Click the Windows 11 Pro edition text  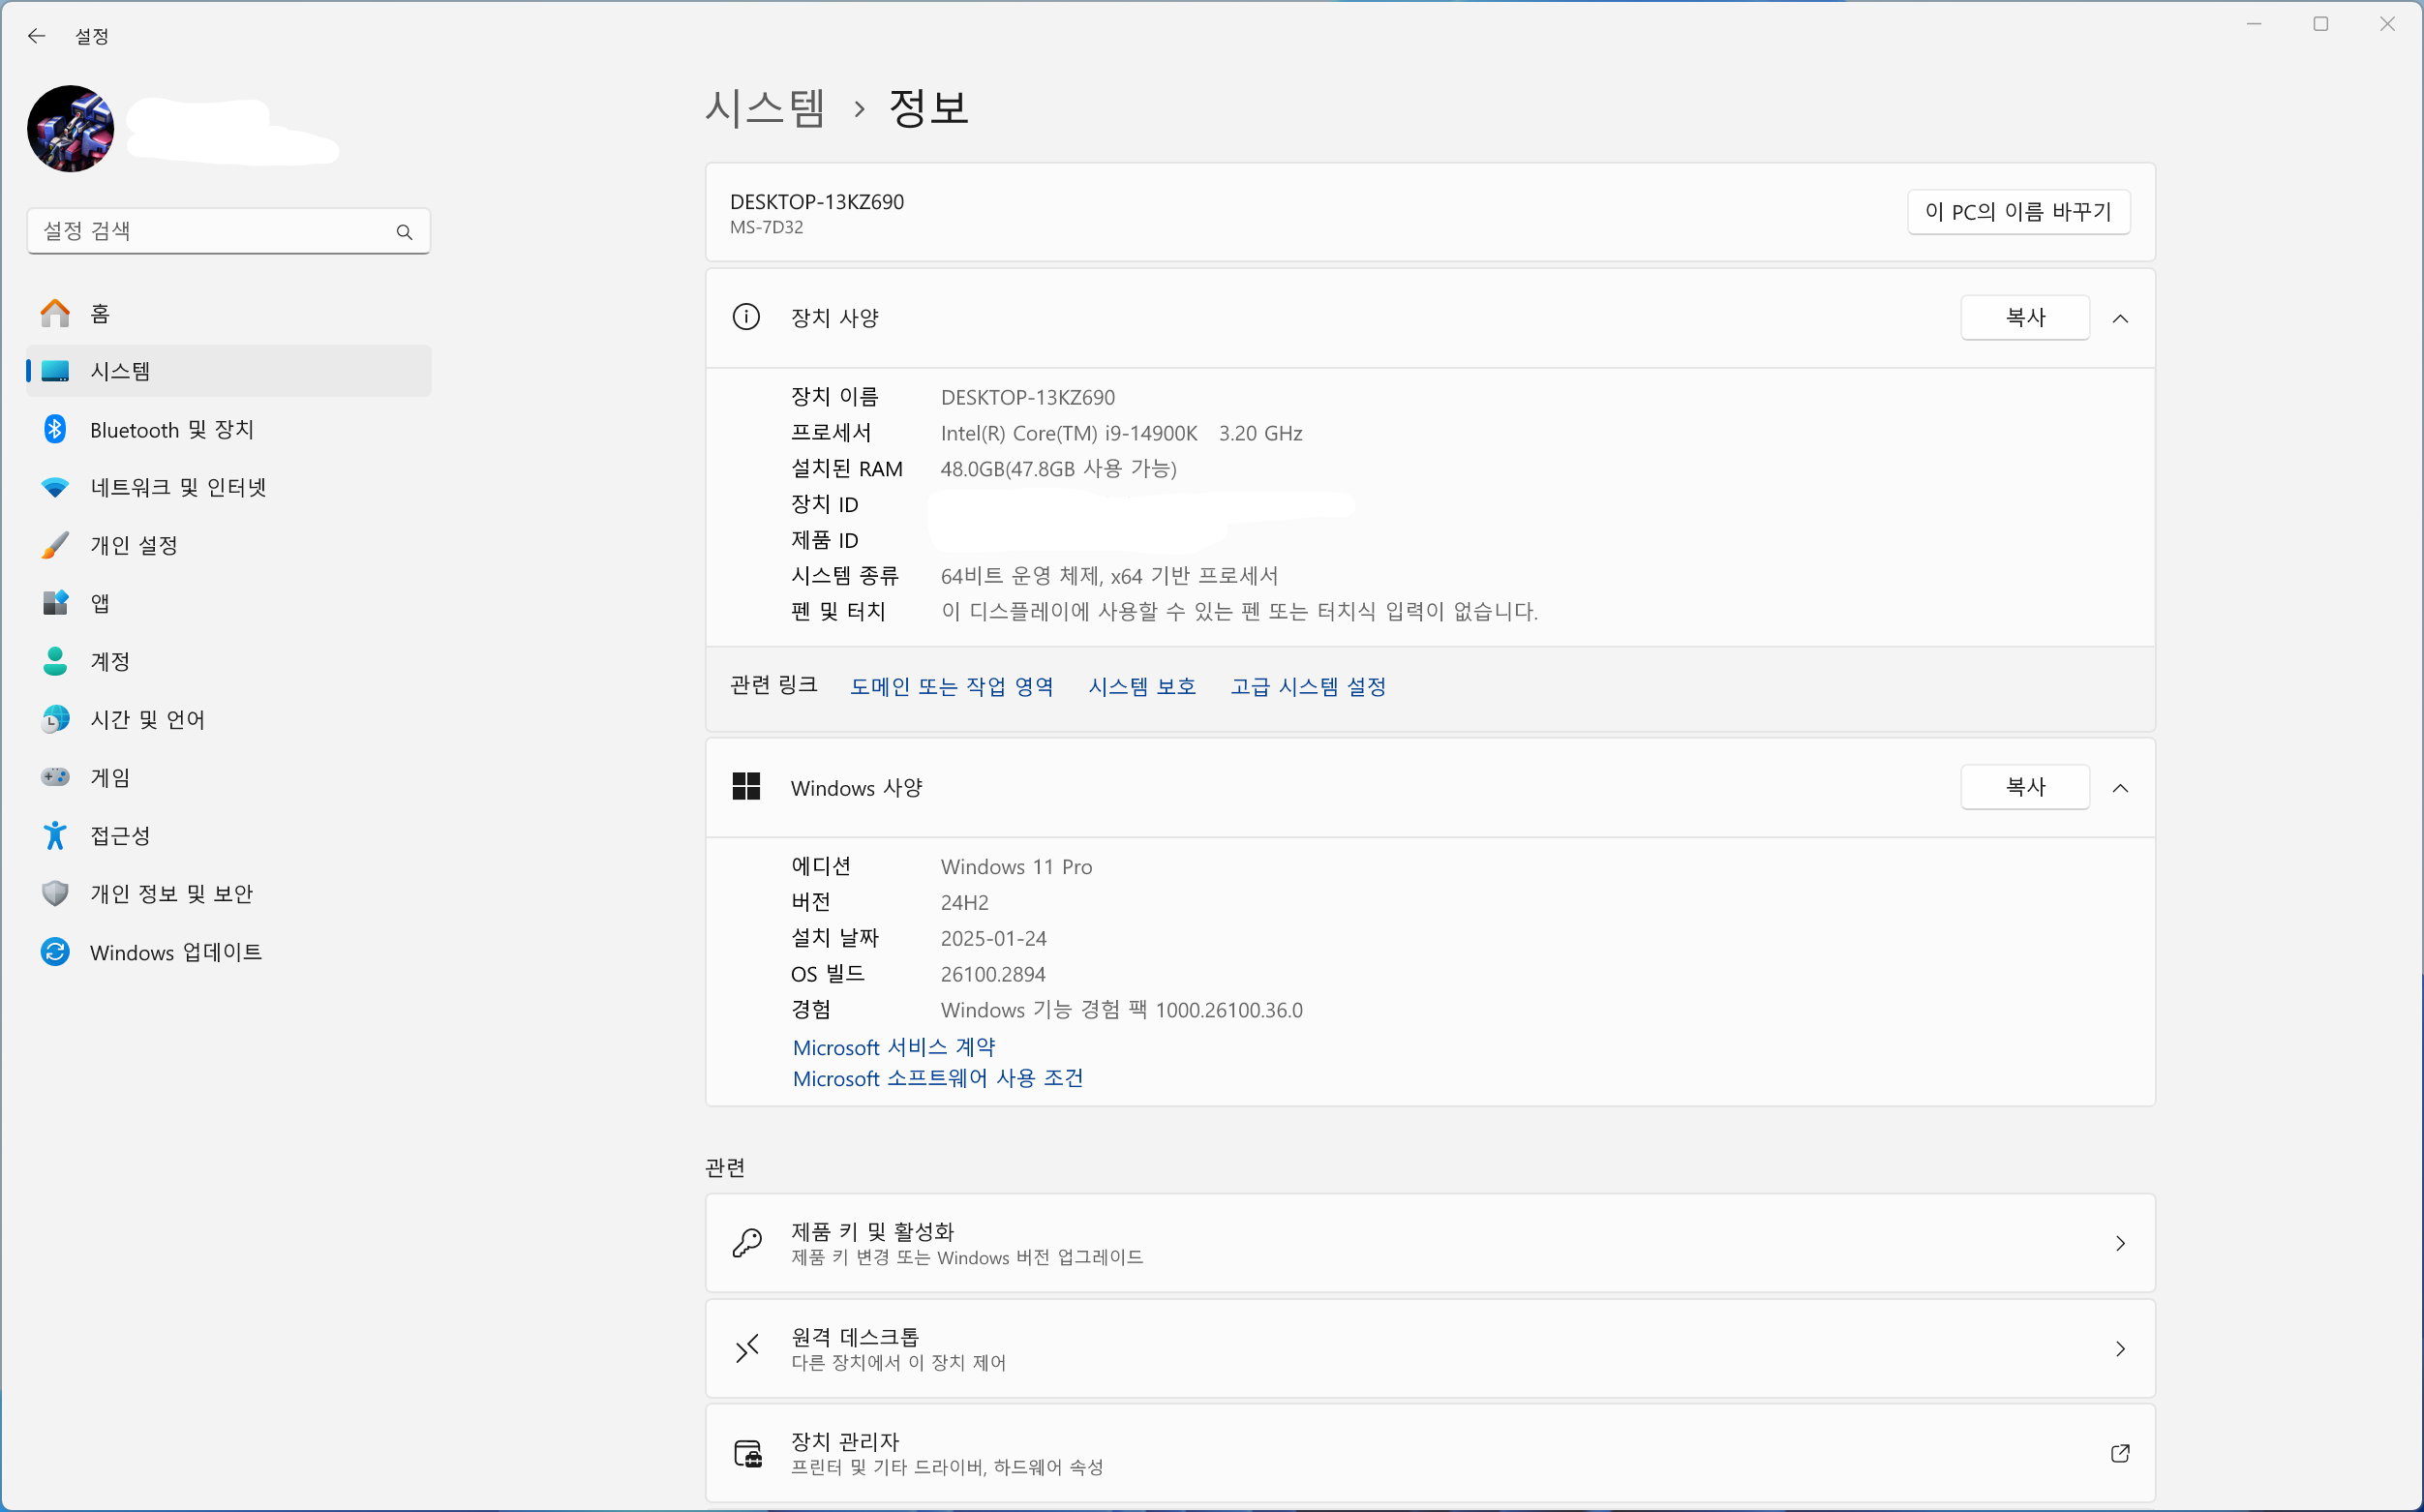1016,866
